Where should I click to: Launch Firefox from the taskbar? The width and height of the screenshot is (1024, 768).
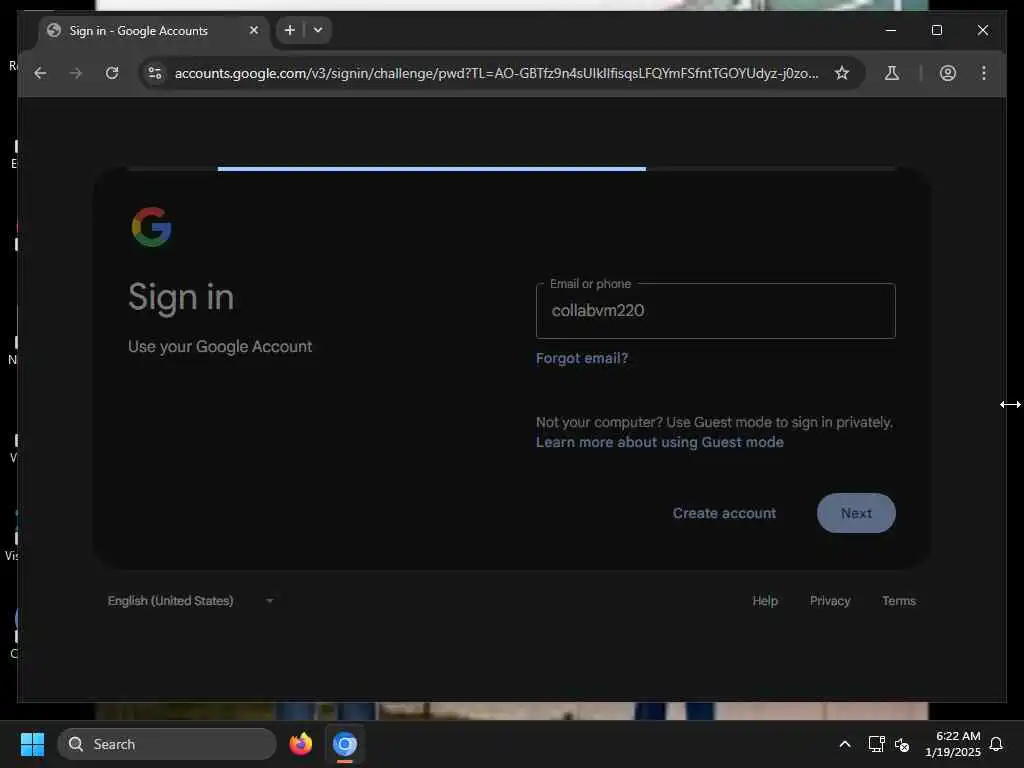pyautogui.click(x=300, y=744)
